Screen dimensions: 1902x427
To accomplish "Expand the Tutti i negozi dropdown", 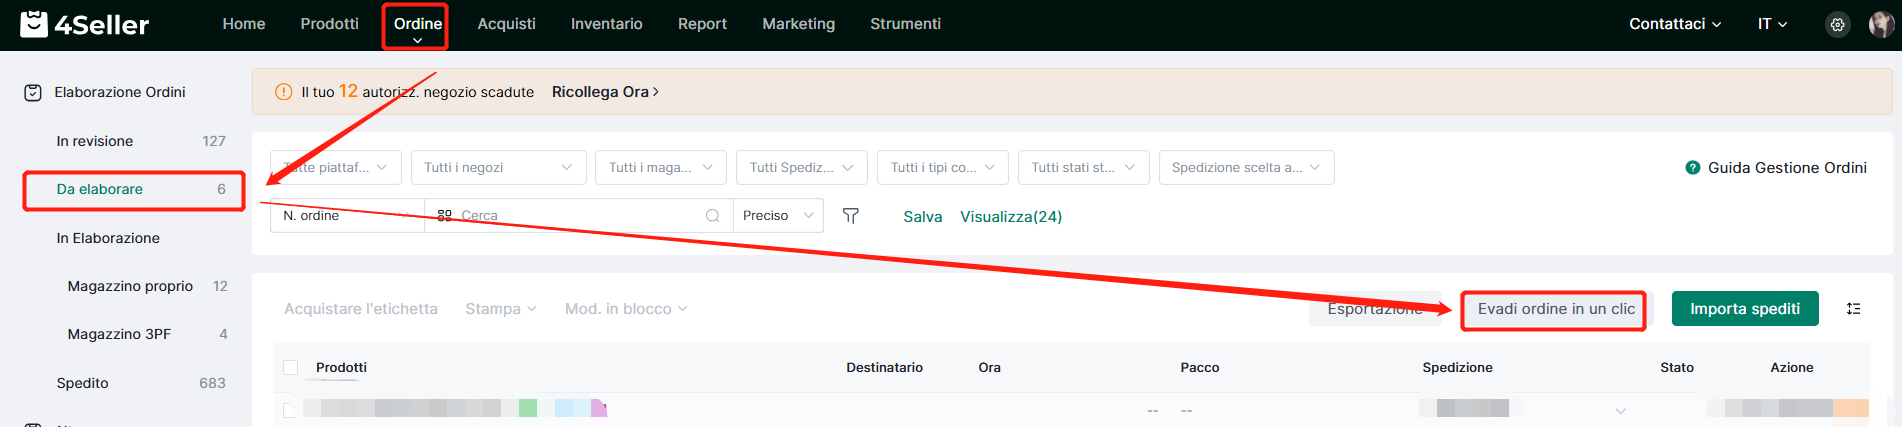I will [x=498, y=168].
